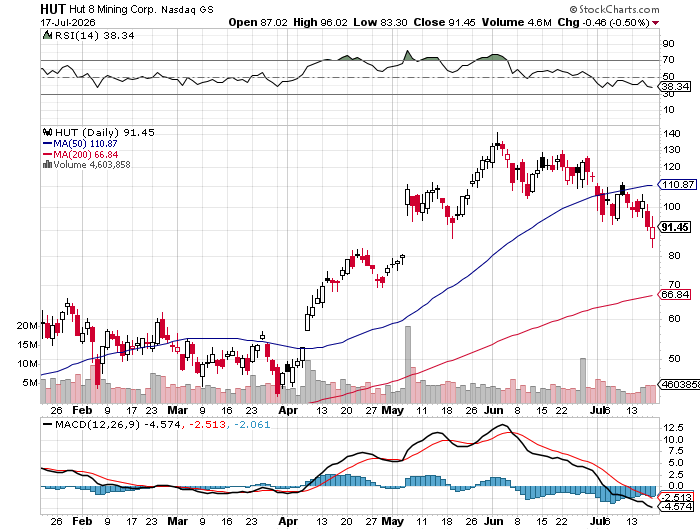
Task: Click the red down-arrow next to Chg
Action: pyautogui.click(x=655, y=23)
